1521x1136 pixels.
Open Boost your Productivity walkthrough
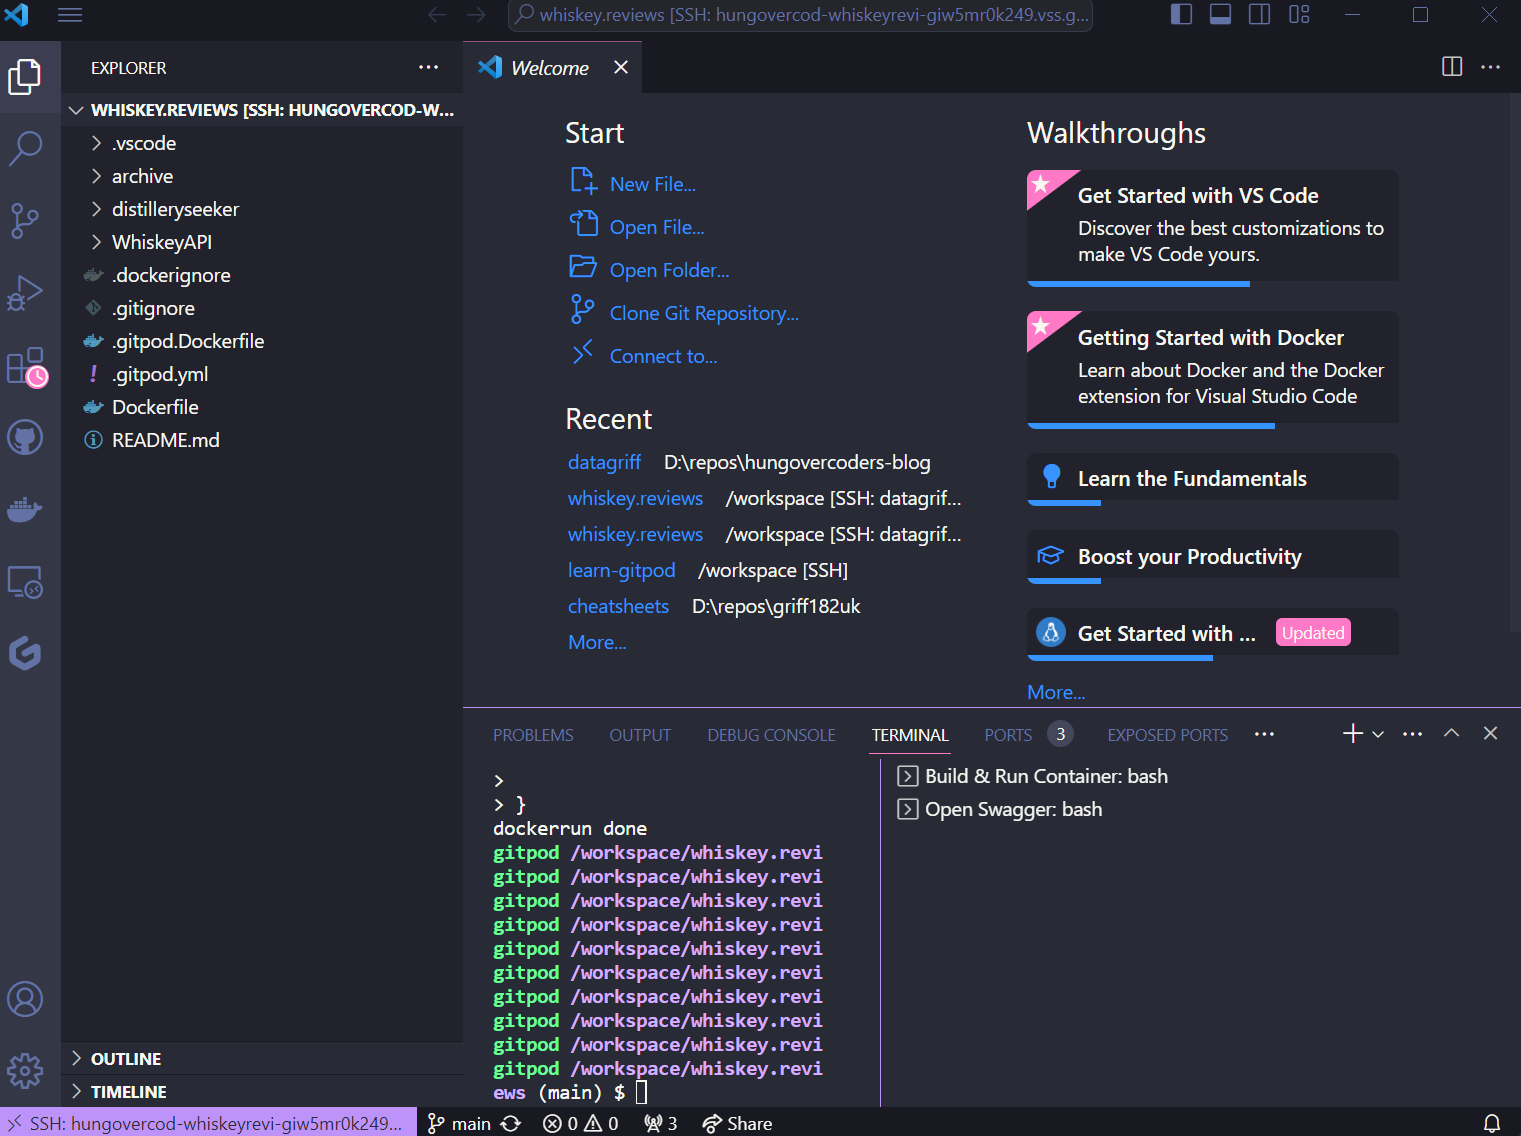pos(1212,557)
